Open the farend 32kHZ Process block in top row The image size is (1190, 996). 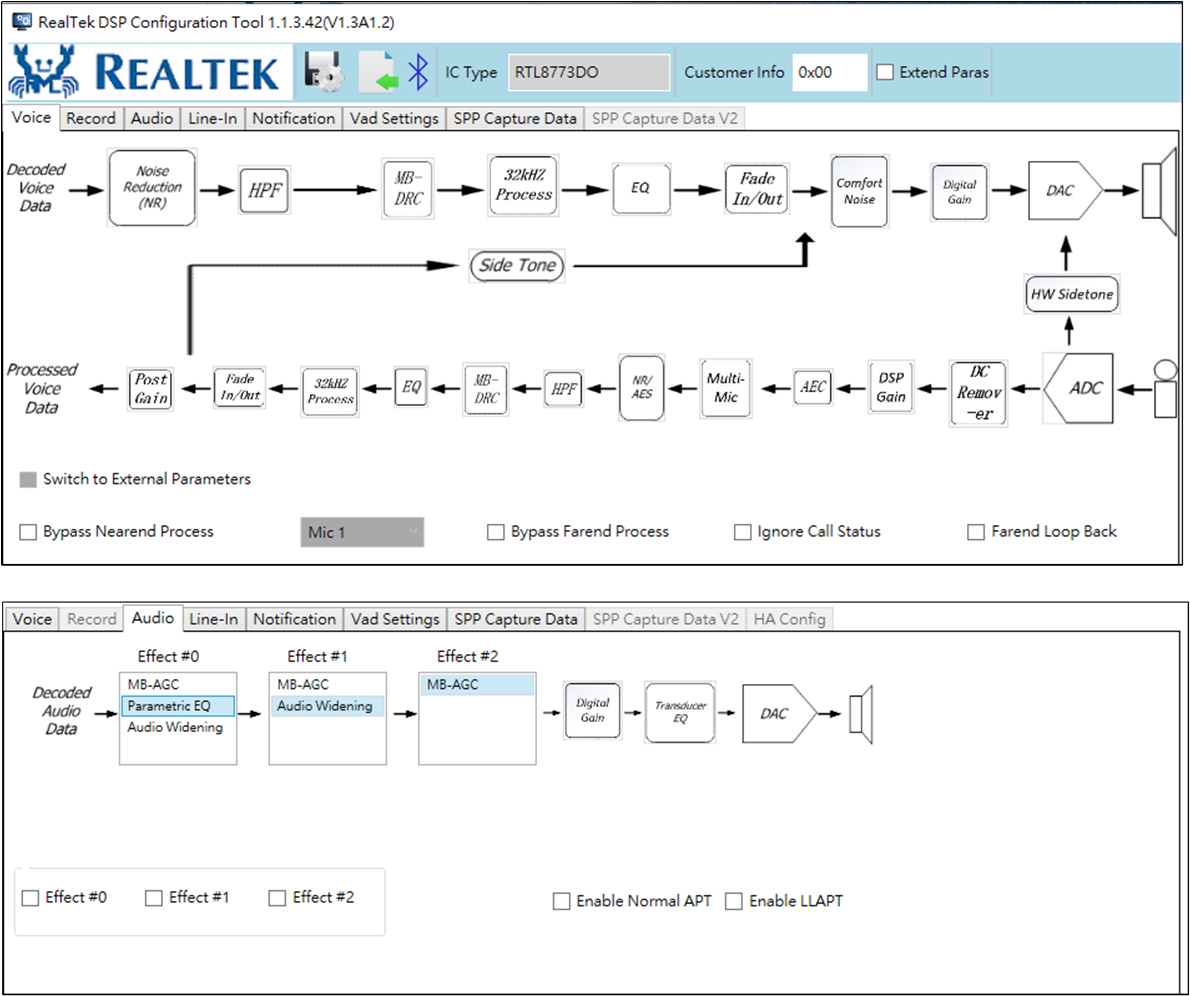[524, 185]
